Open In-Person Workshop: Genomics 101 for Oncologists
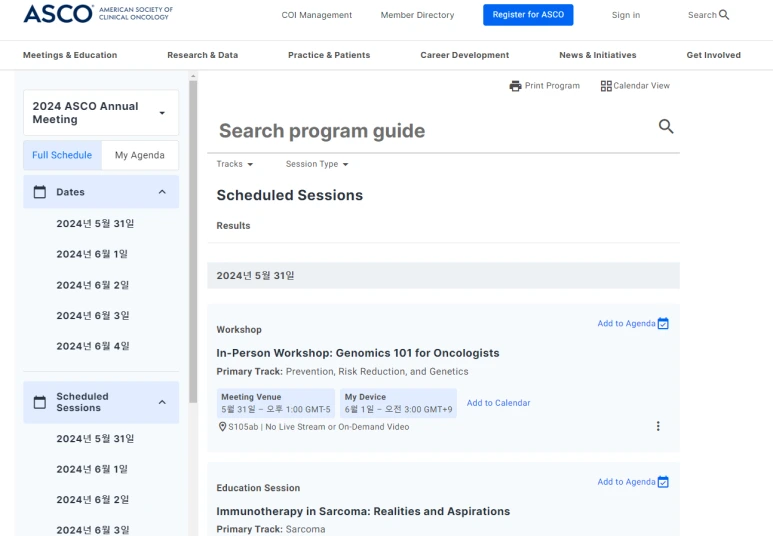This screenshot has width=773, height=536. point(358,353)
